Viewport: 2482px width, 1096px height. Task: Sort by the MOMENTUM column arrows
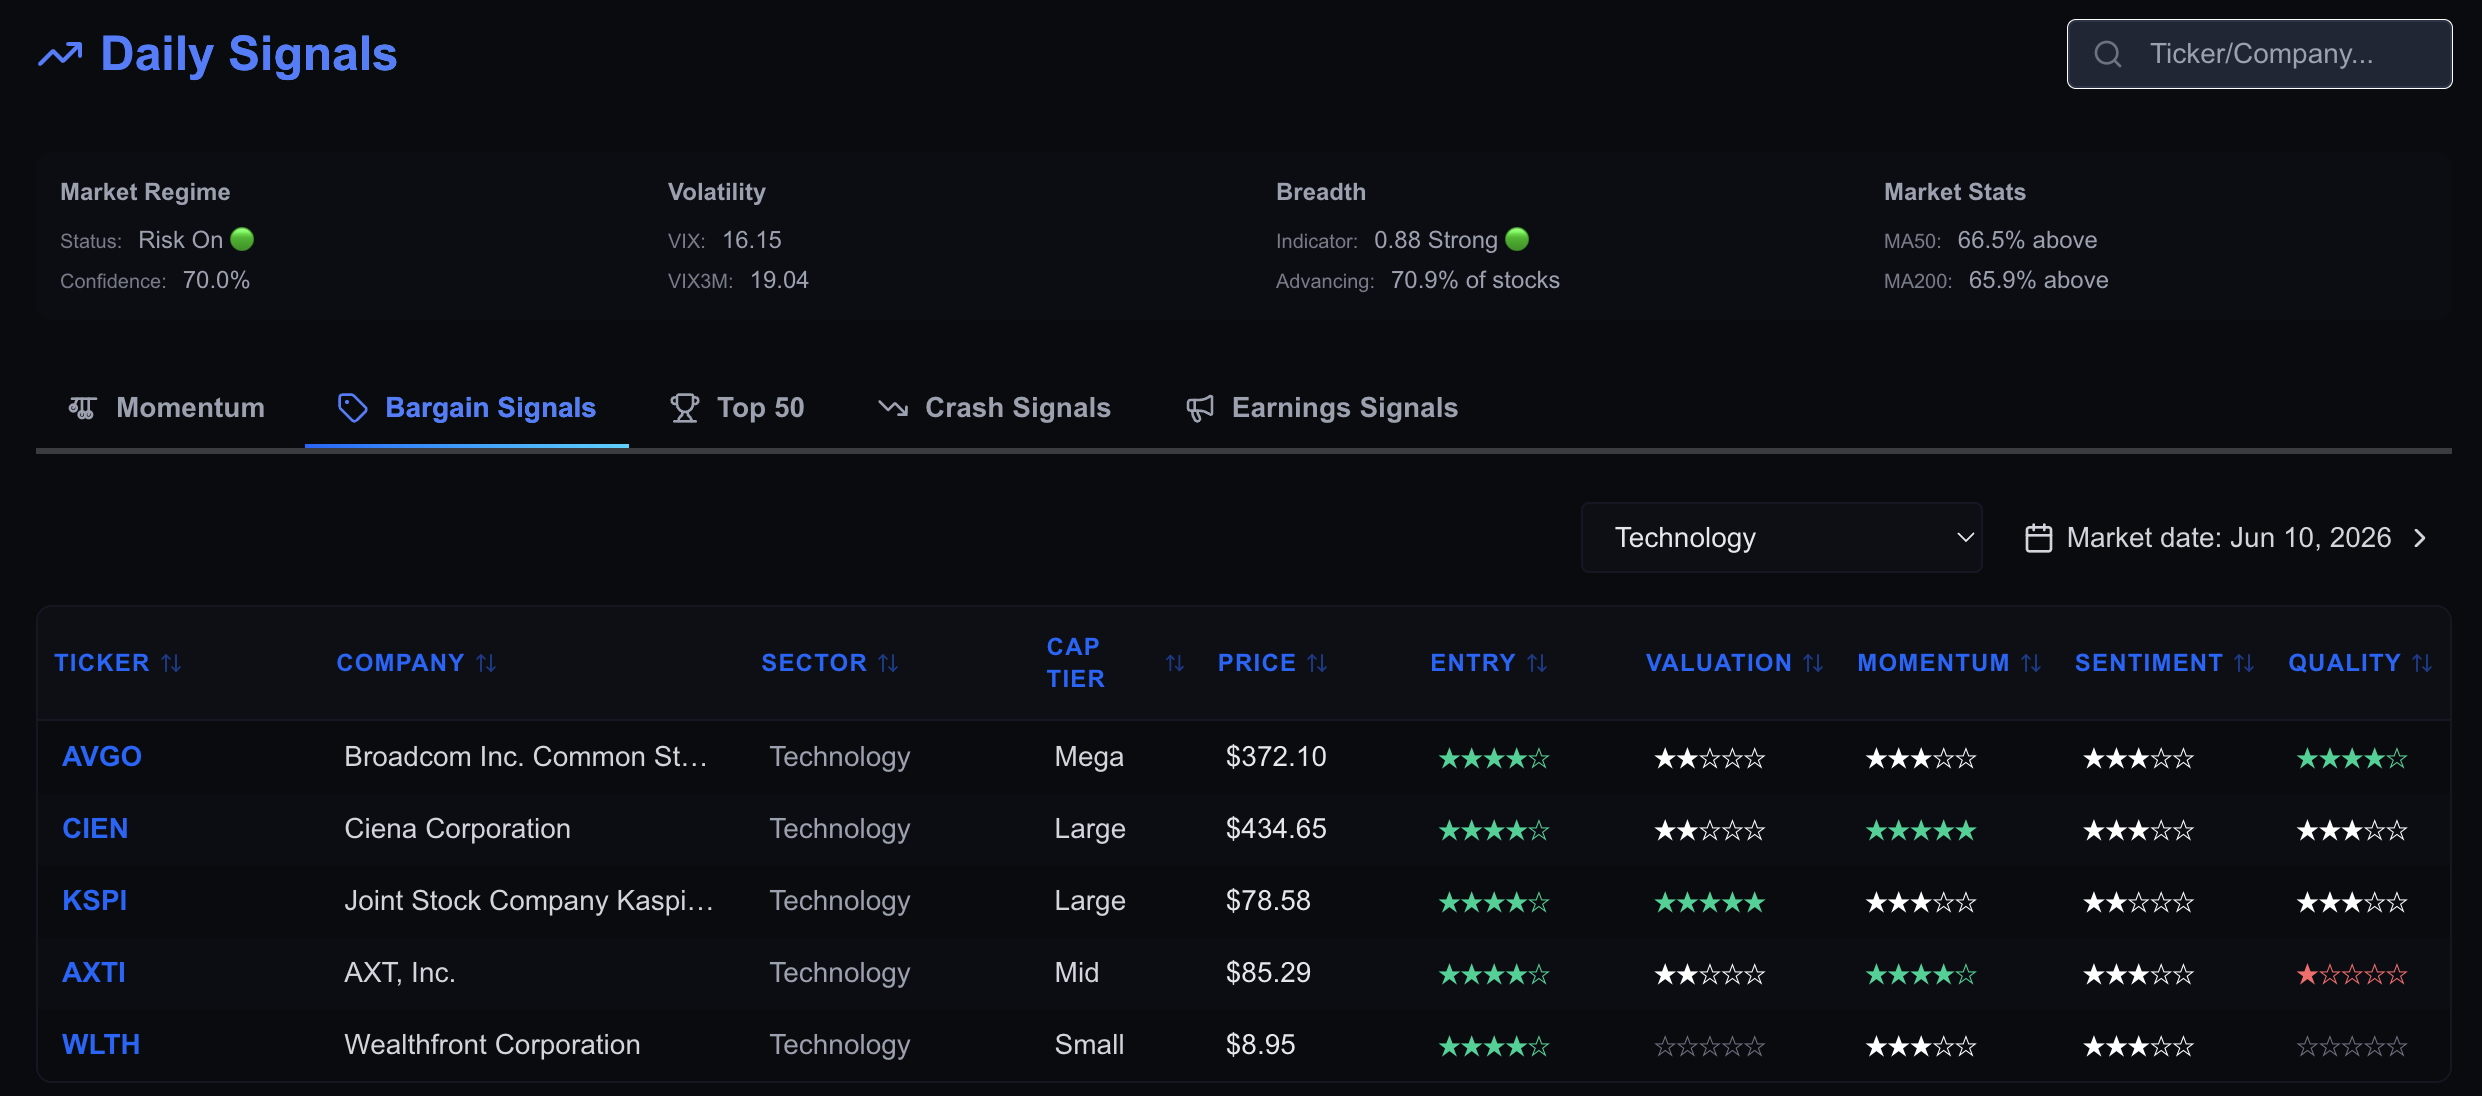click(2031, 663)
